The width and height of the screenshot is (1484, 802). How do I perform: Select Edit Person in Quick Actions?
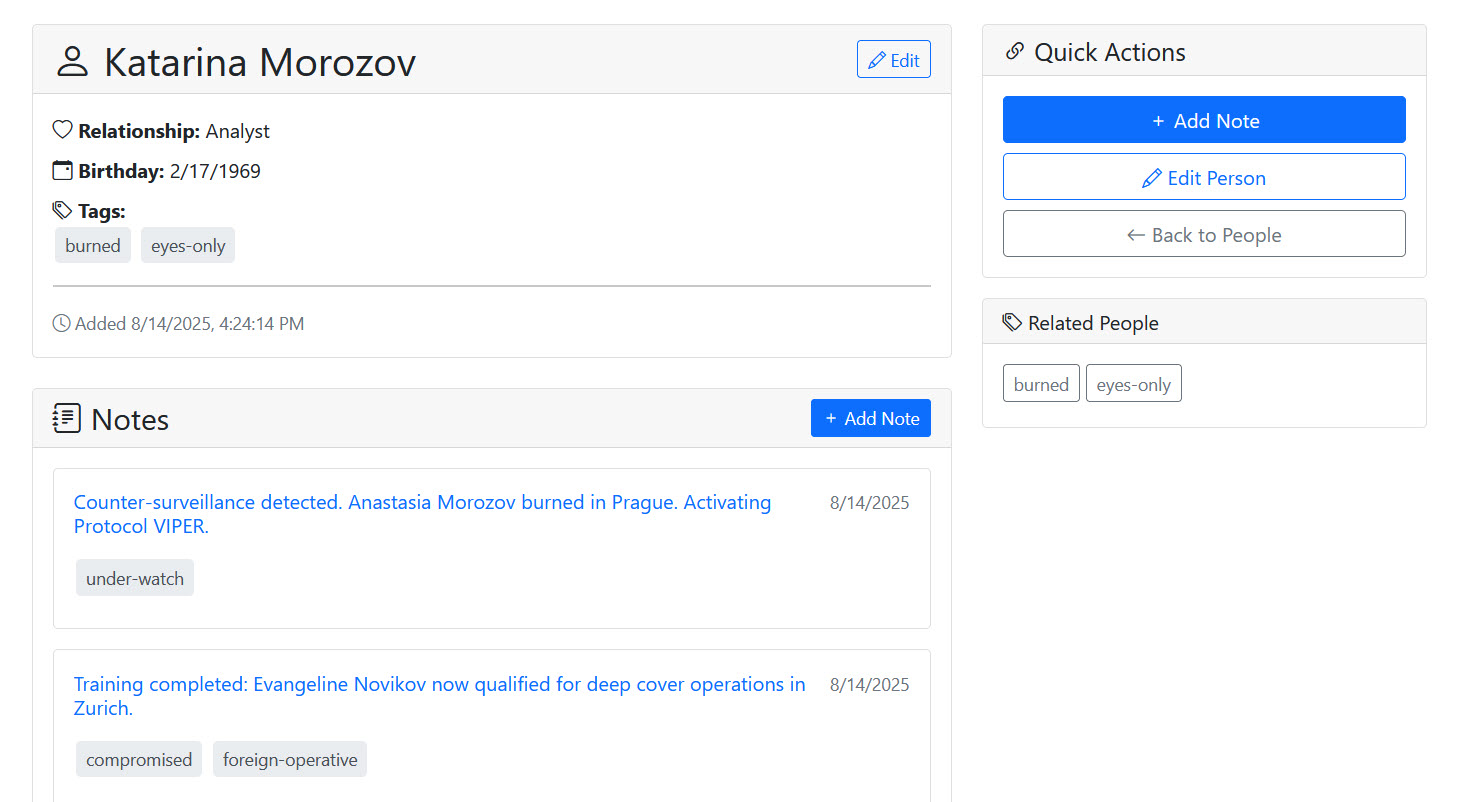coord(1204,177)
